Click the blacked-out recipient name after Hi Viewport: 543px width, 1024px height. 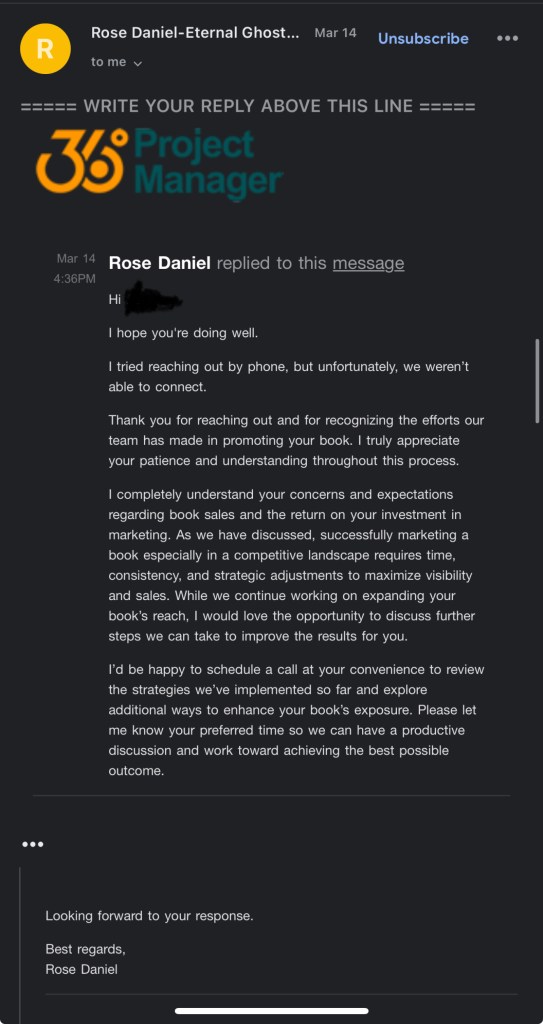(x=154, y=299)
